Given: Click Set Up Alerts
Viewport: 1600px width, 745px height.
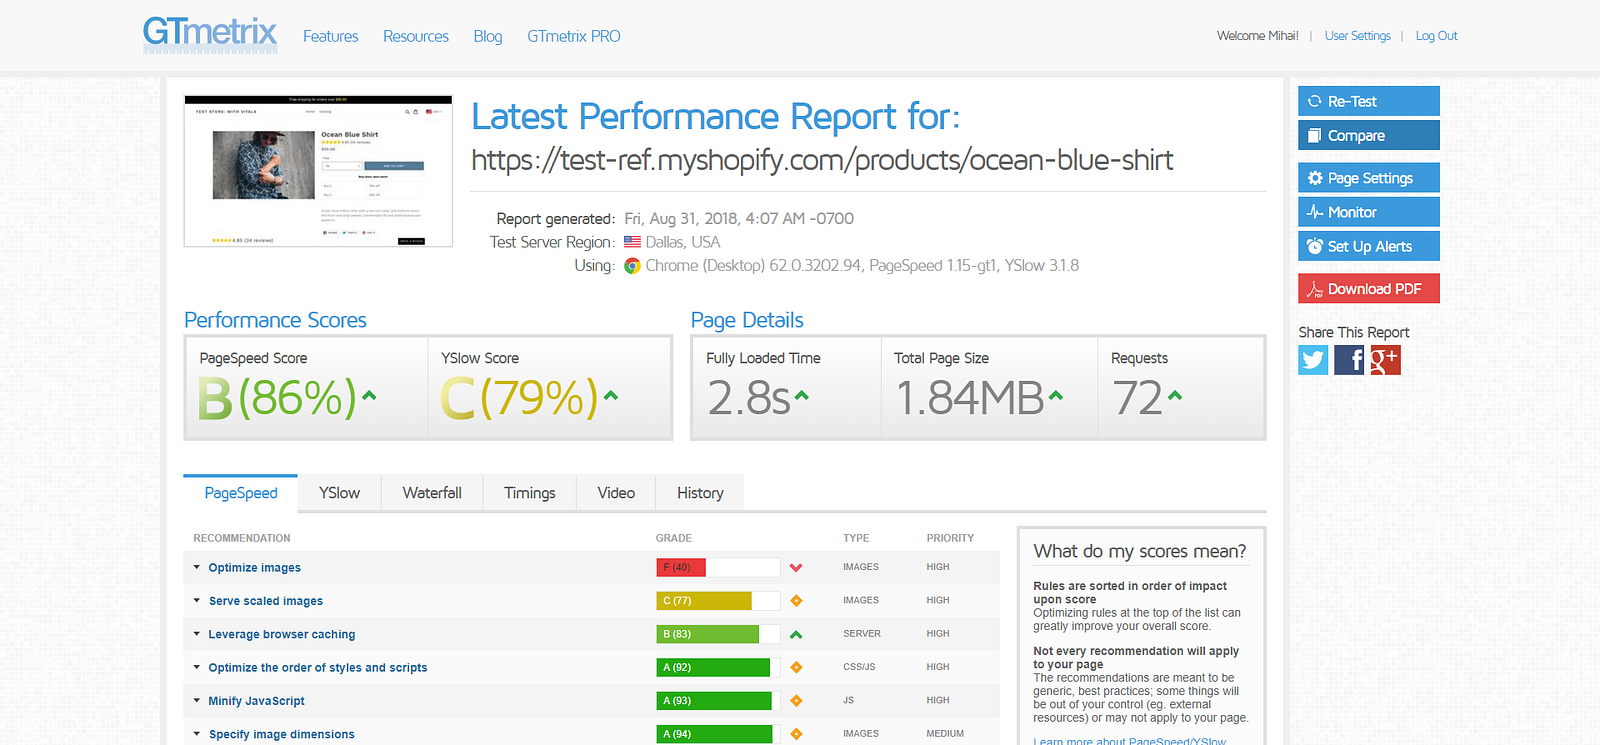Looking at the screenshot, I should click(x=1368, y=246).
